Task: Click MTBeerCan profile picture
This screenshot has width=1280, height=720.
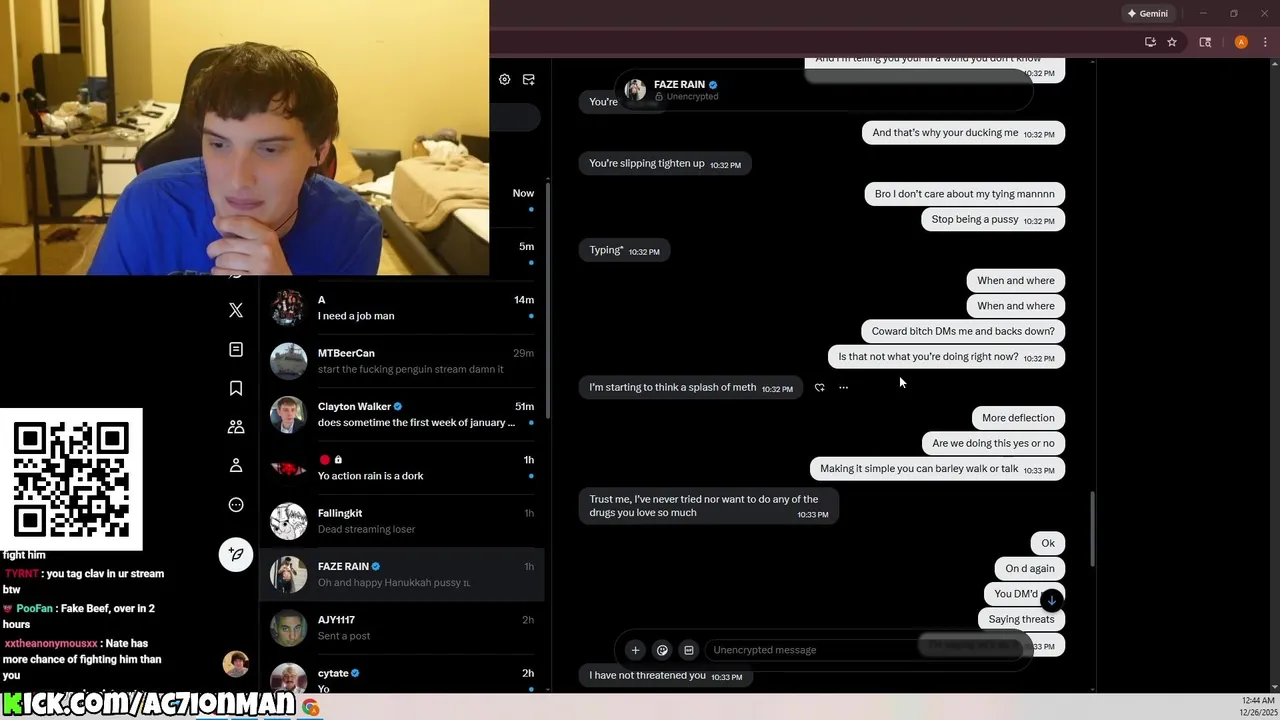Action: pyautogui.click(x=288, y=361)
